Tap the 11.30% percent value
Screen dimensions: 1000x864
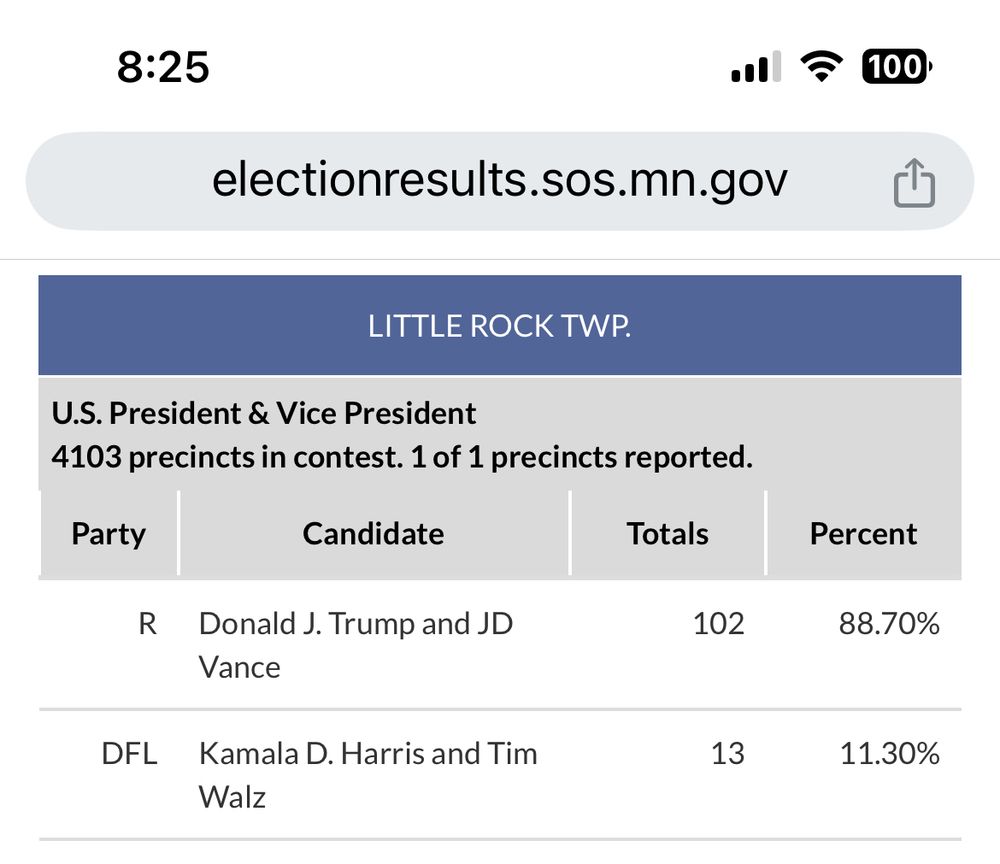(888, 753)
